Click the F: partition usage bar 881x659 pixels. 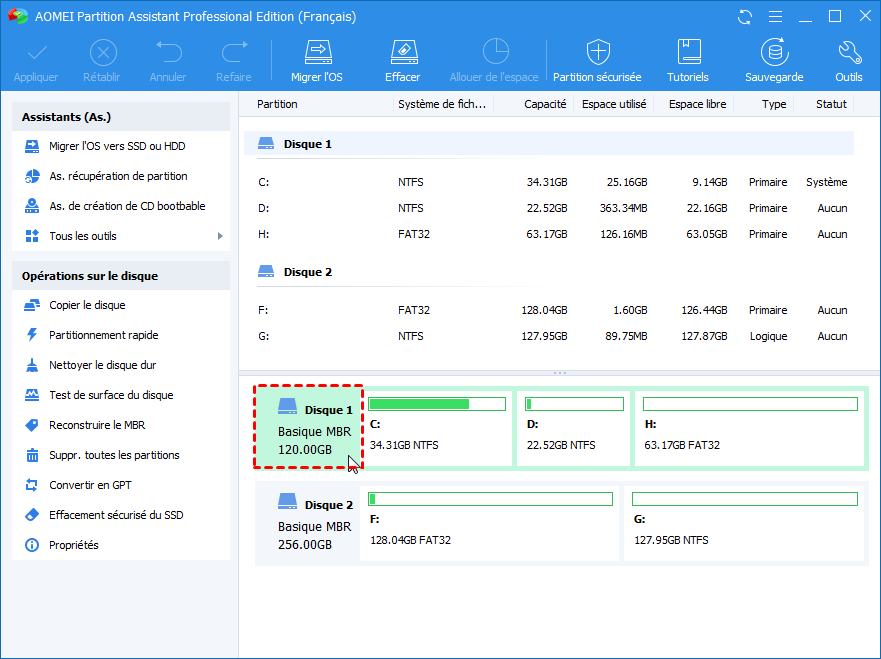click(490, 499)
